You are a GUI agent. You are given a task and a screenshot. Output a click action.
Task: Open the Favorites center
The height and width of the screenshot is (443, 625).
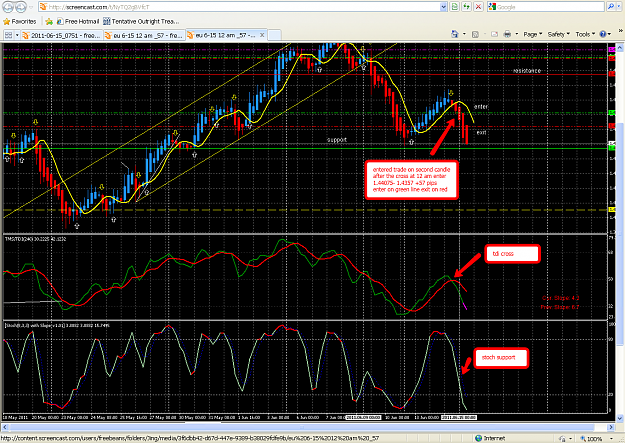[20, 22]
